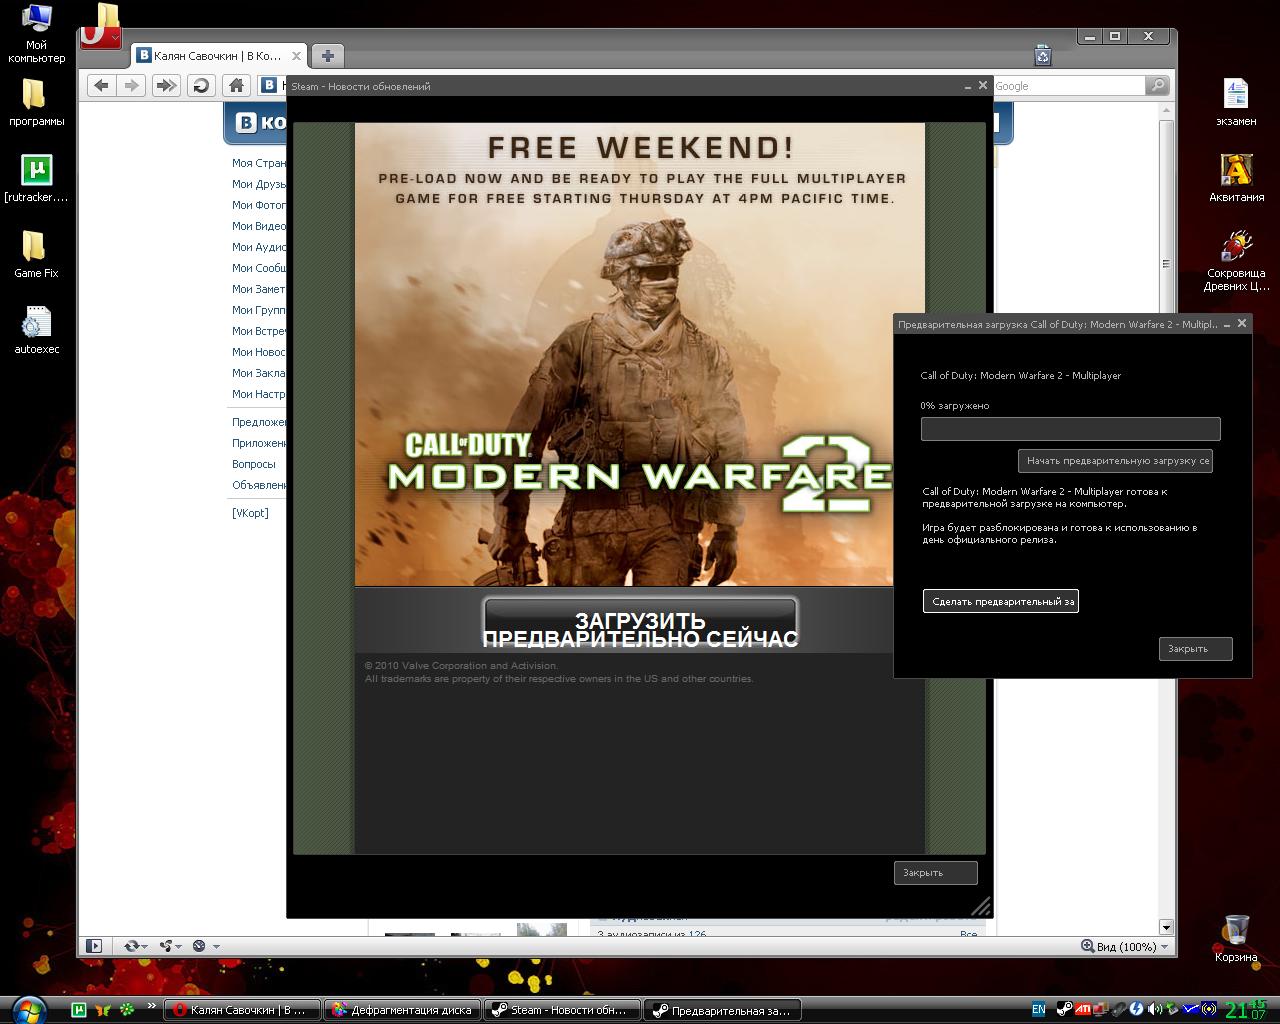Open the Вопросы link on VK
Viewport: 1280px width, 1024px height.
(x=254, y=464)
